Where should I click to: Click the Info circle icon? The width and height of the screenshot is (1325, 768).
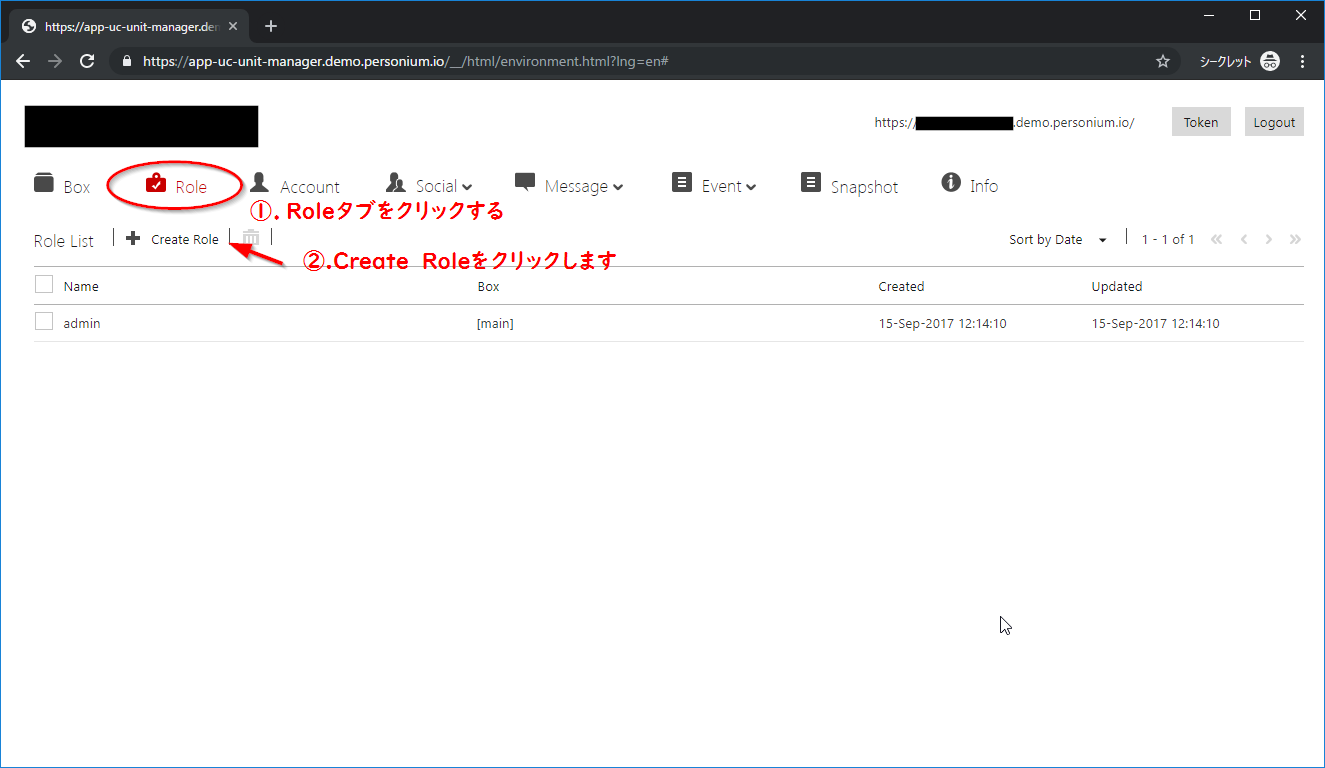pos(951,182)
